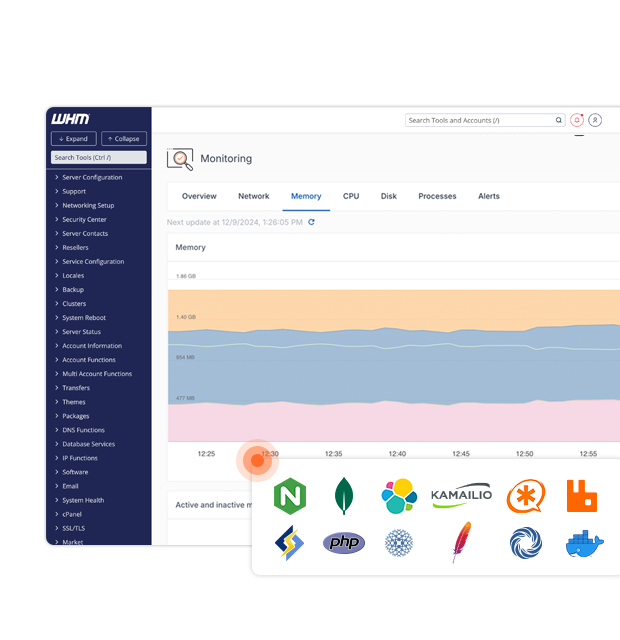Screen dimensions: 620x640
Task: Click the 12:40 label on chart axis
Action: [x=397, y=453]
